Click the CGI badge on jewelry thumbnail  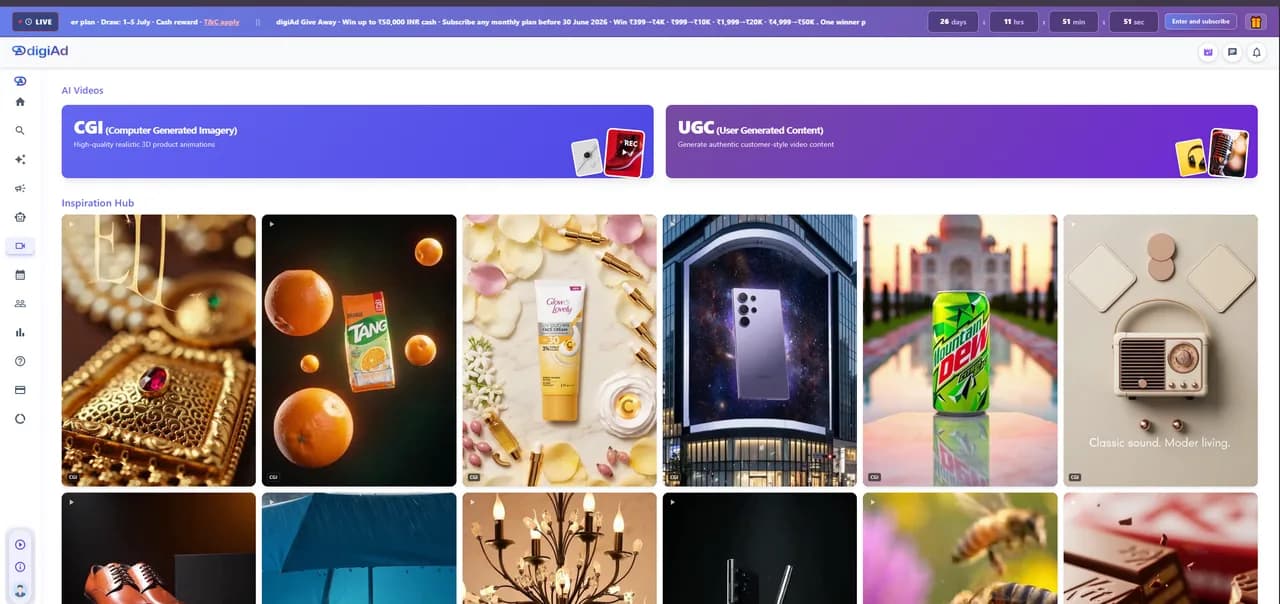point(73,478)
